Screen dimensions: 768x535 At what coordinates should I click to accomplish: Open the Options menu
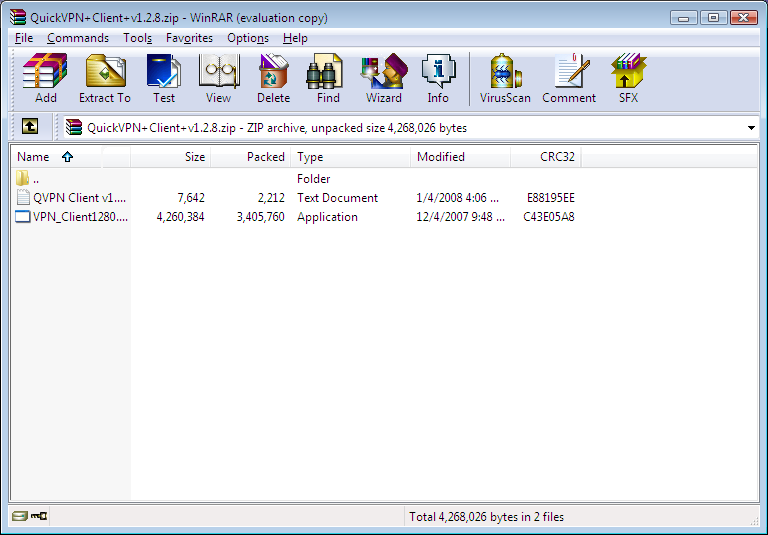tap(248, 38)
